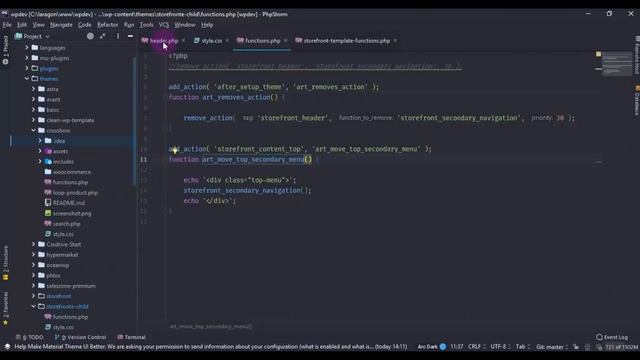
Task: Click the memory indicator 721 of 1502M
Action: [621, 347]
